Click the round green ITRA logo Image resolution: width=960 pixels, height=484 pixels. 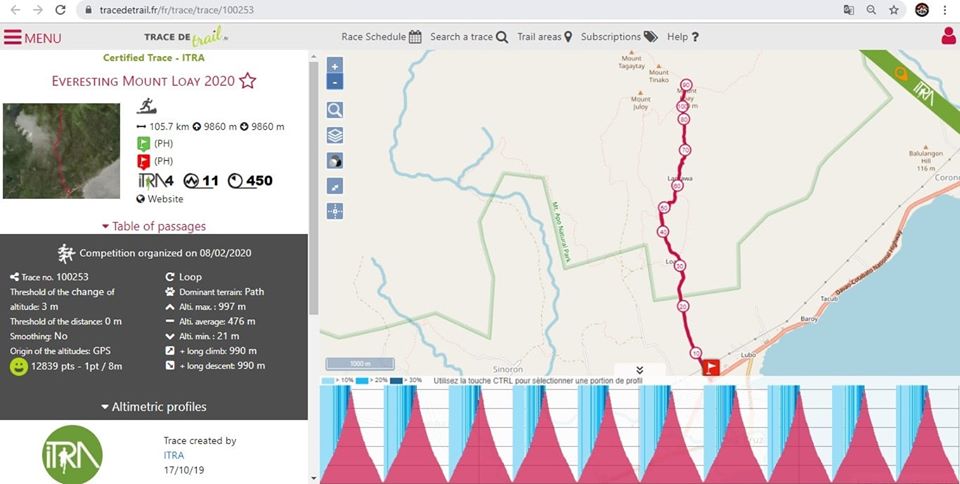tap(72, 454)
